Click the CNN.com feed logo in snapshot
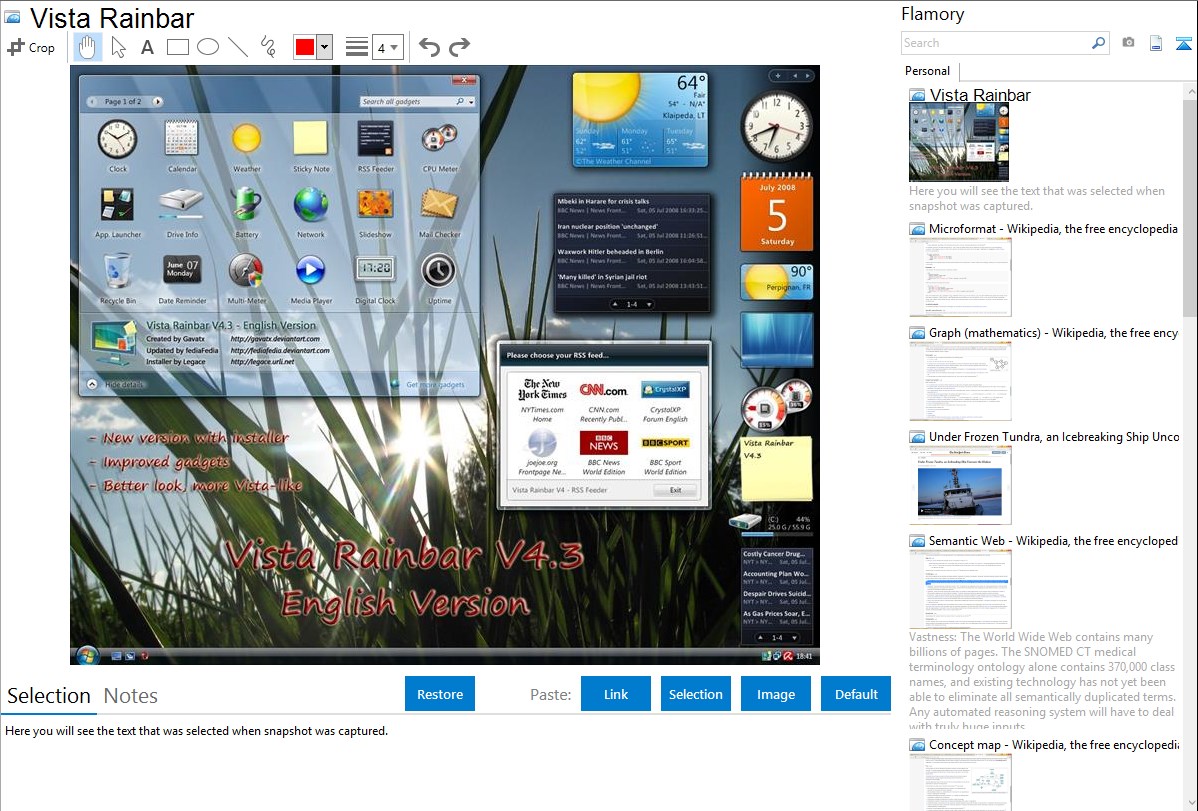This screenshot has height=811, width=1198. 604,390
